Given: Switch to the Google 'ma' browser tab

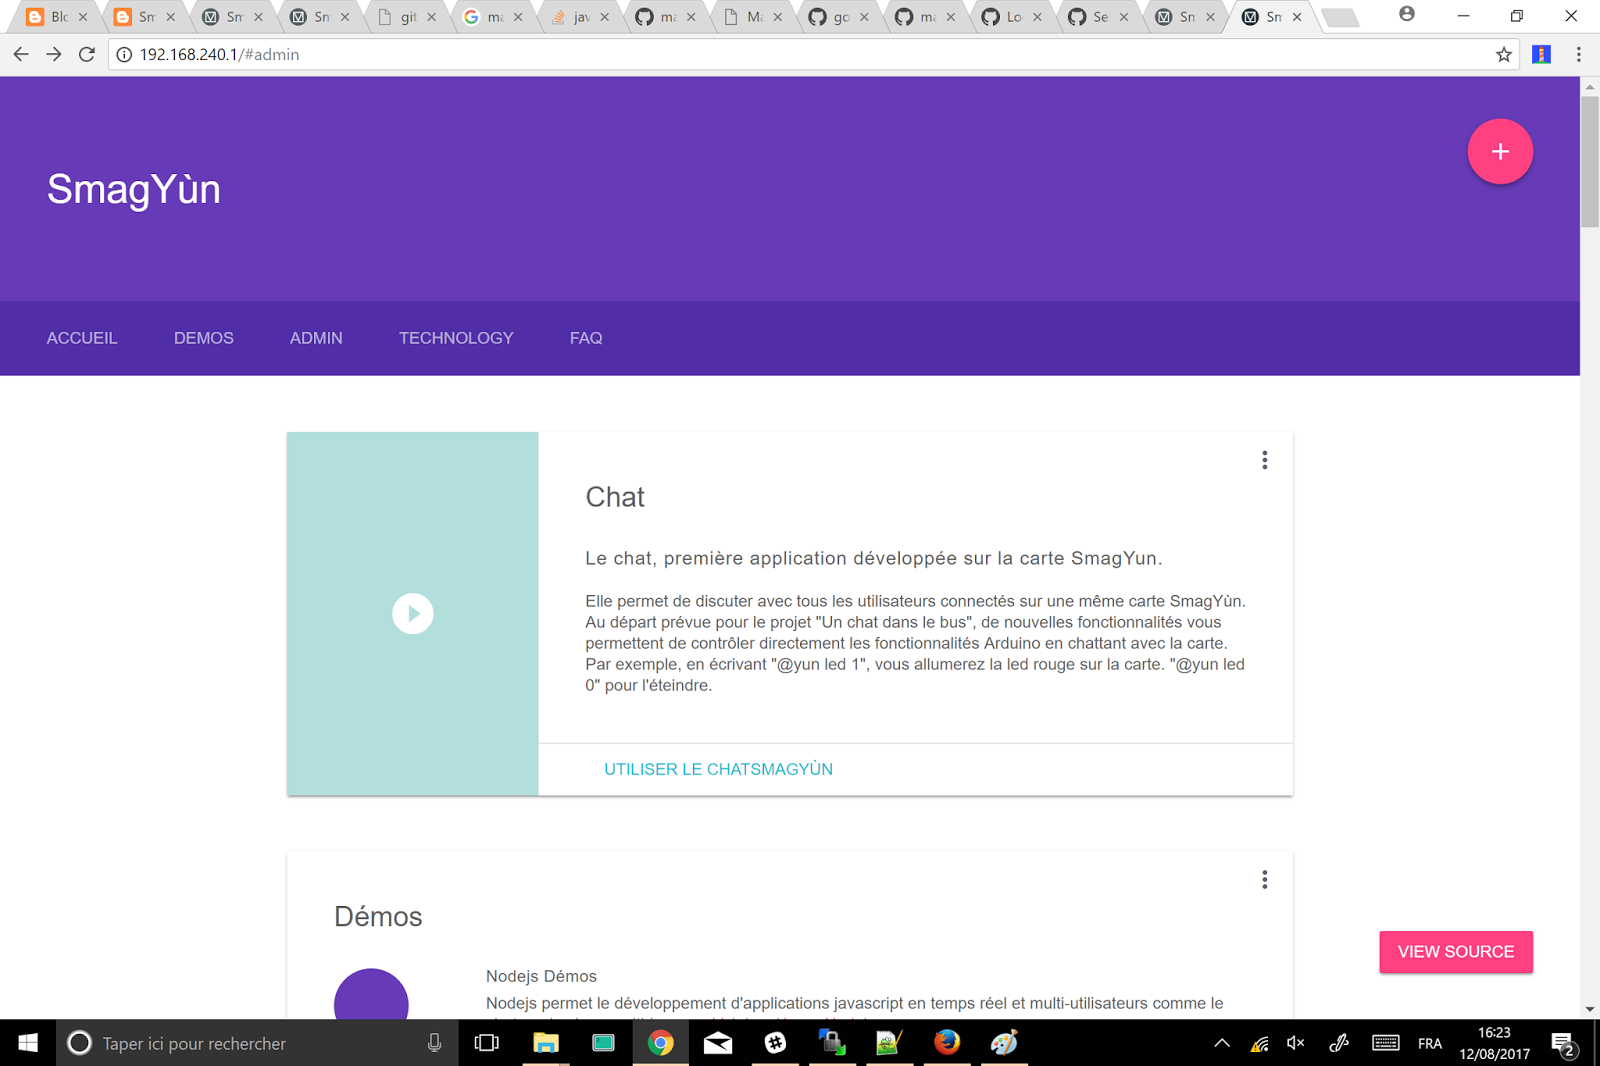Looking at the screenshot, I should point(494,17).
